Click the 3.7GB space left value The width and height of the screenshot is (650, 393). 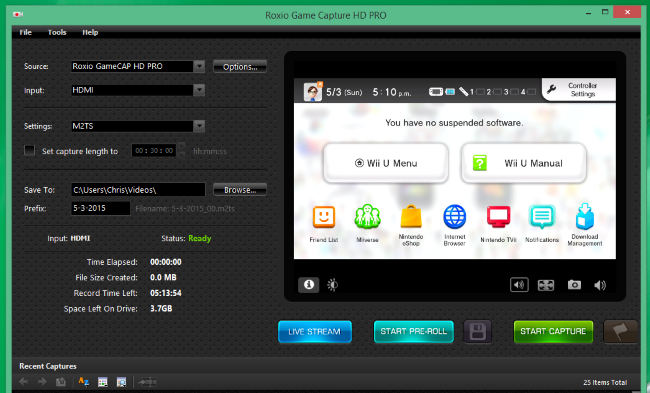click(161, 308)
